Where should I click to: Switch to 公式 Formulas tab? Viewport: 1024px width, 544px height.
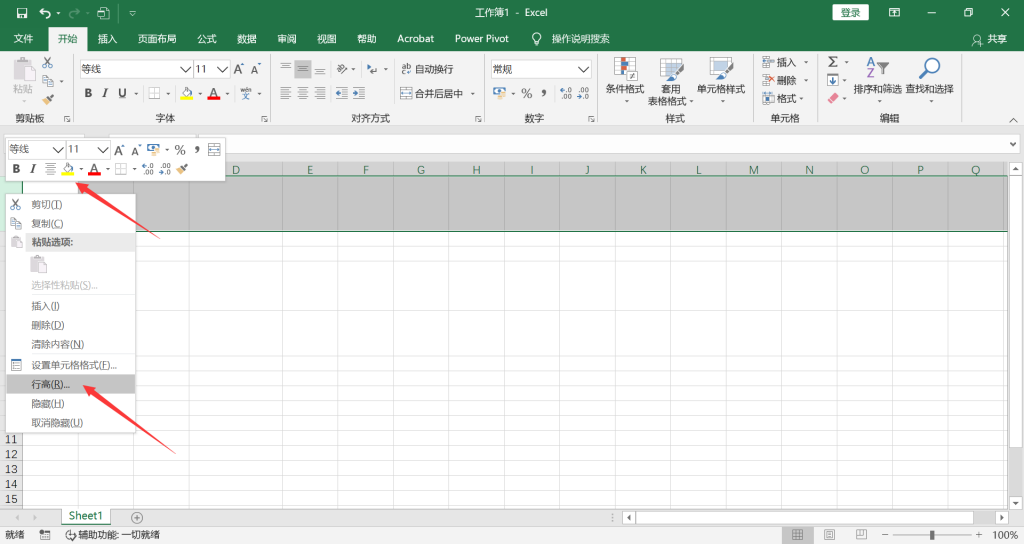tap(206, 39)
